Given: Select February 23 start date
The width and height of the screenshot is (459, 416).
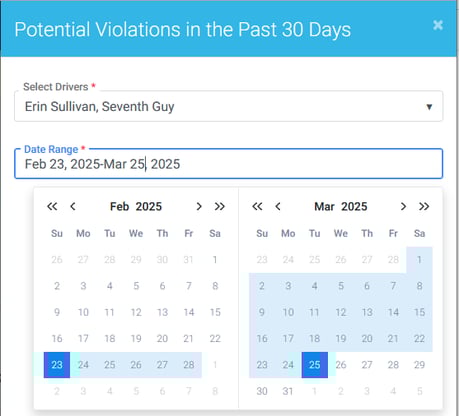Looking at the screenshot, I should tap(57, 365).
